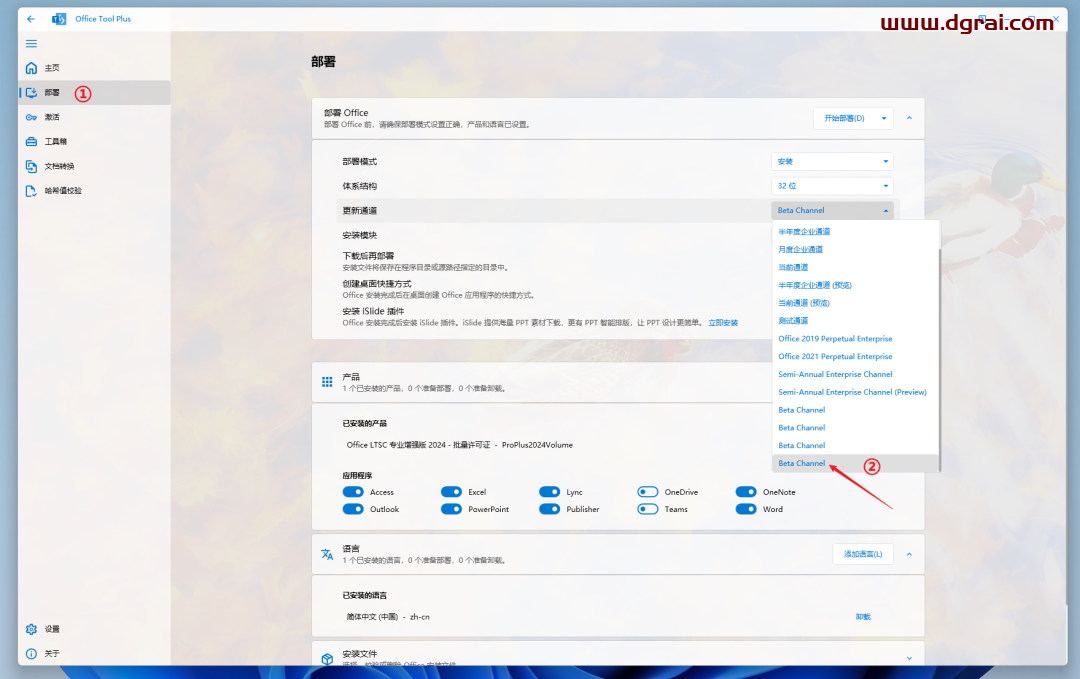Viewport: 1080px width, 679px height.
Task: Open the 哈希值校验 page
Action: (94, 191)
